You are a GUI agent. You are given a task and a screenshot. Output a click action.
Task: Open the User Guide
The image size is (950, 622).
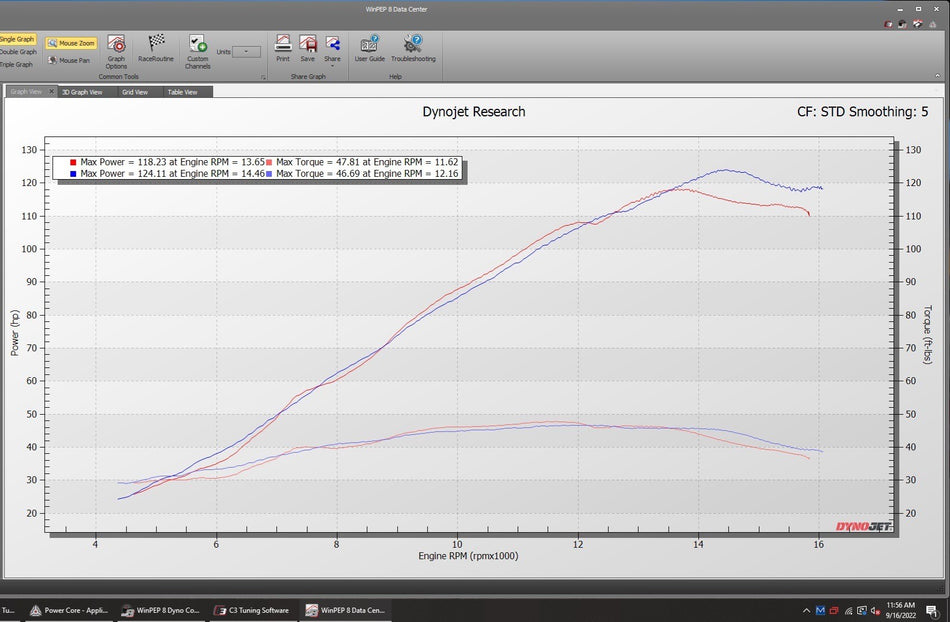[x=369, y=48]
